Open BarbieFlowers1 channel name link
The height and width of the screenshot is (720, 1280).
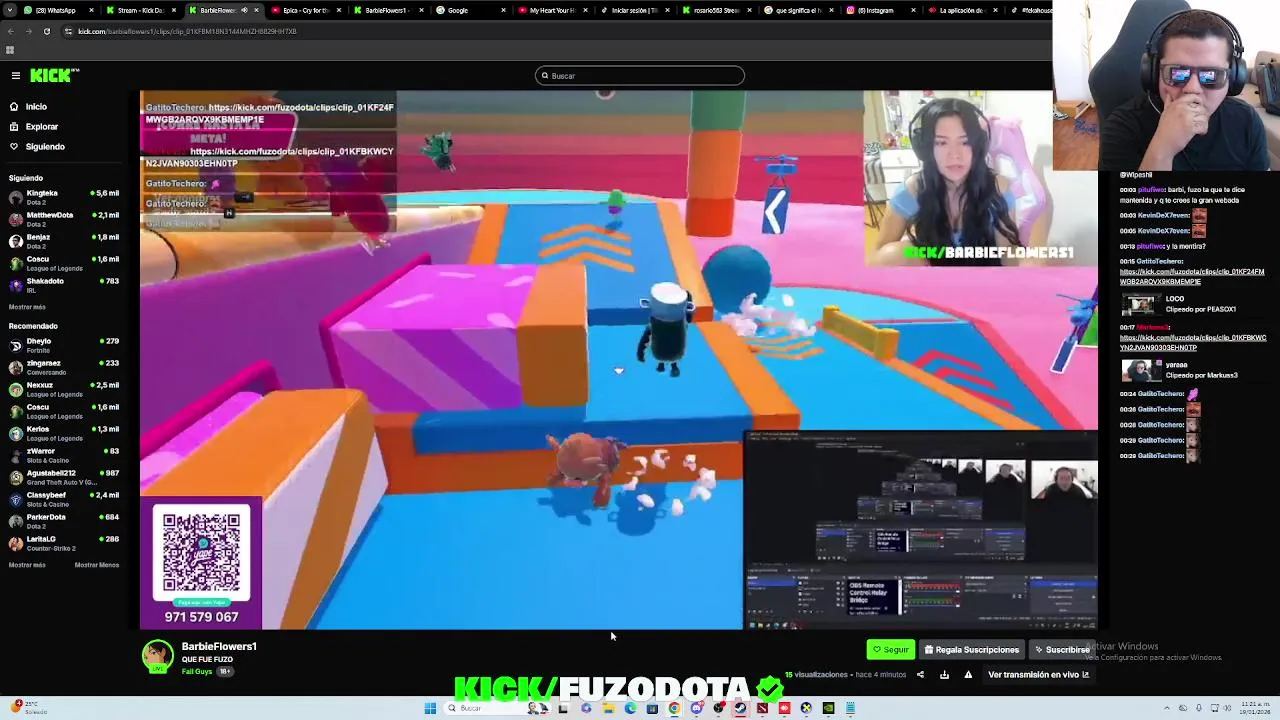point(219,647)
